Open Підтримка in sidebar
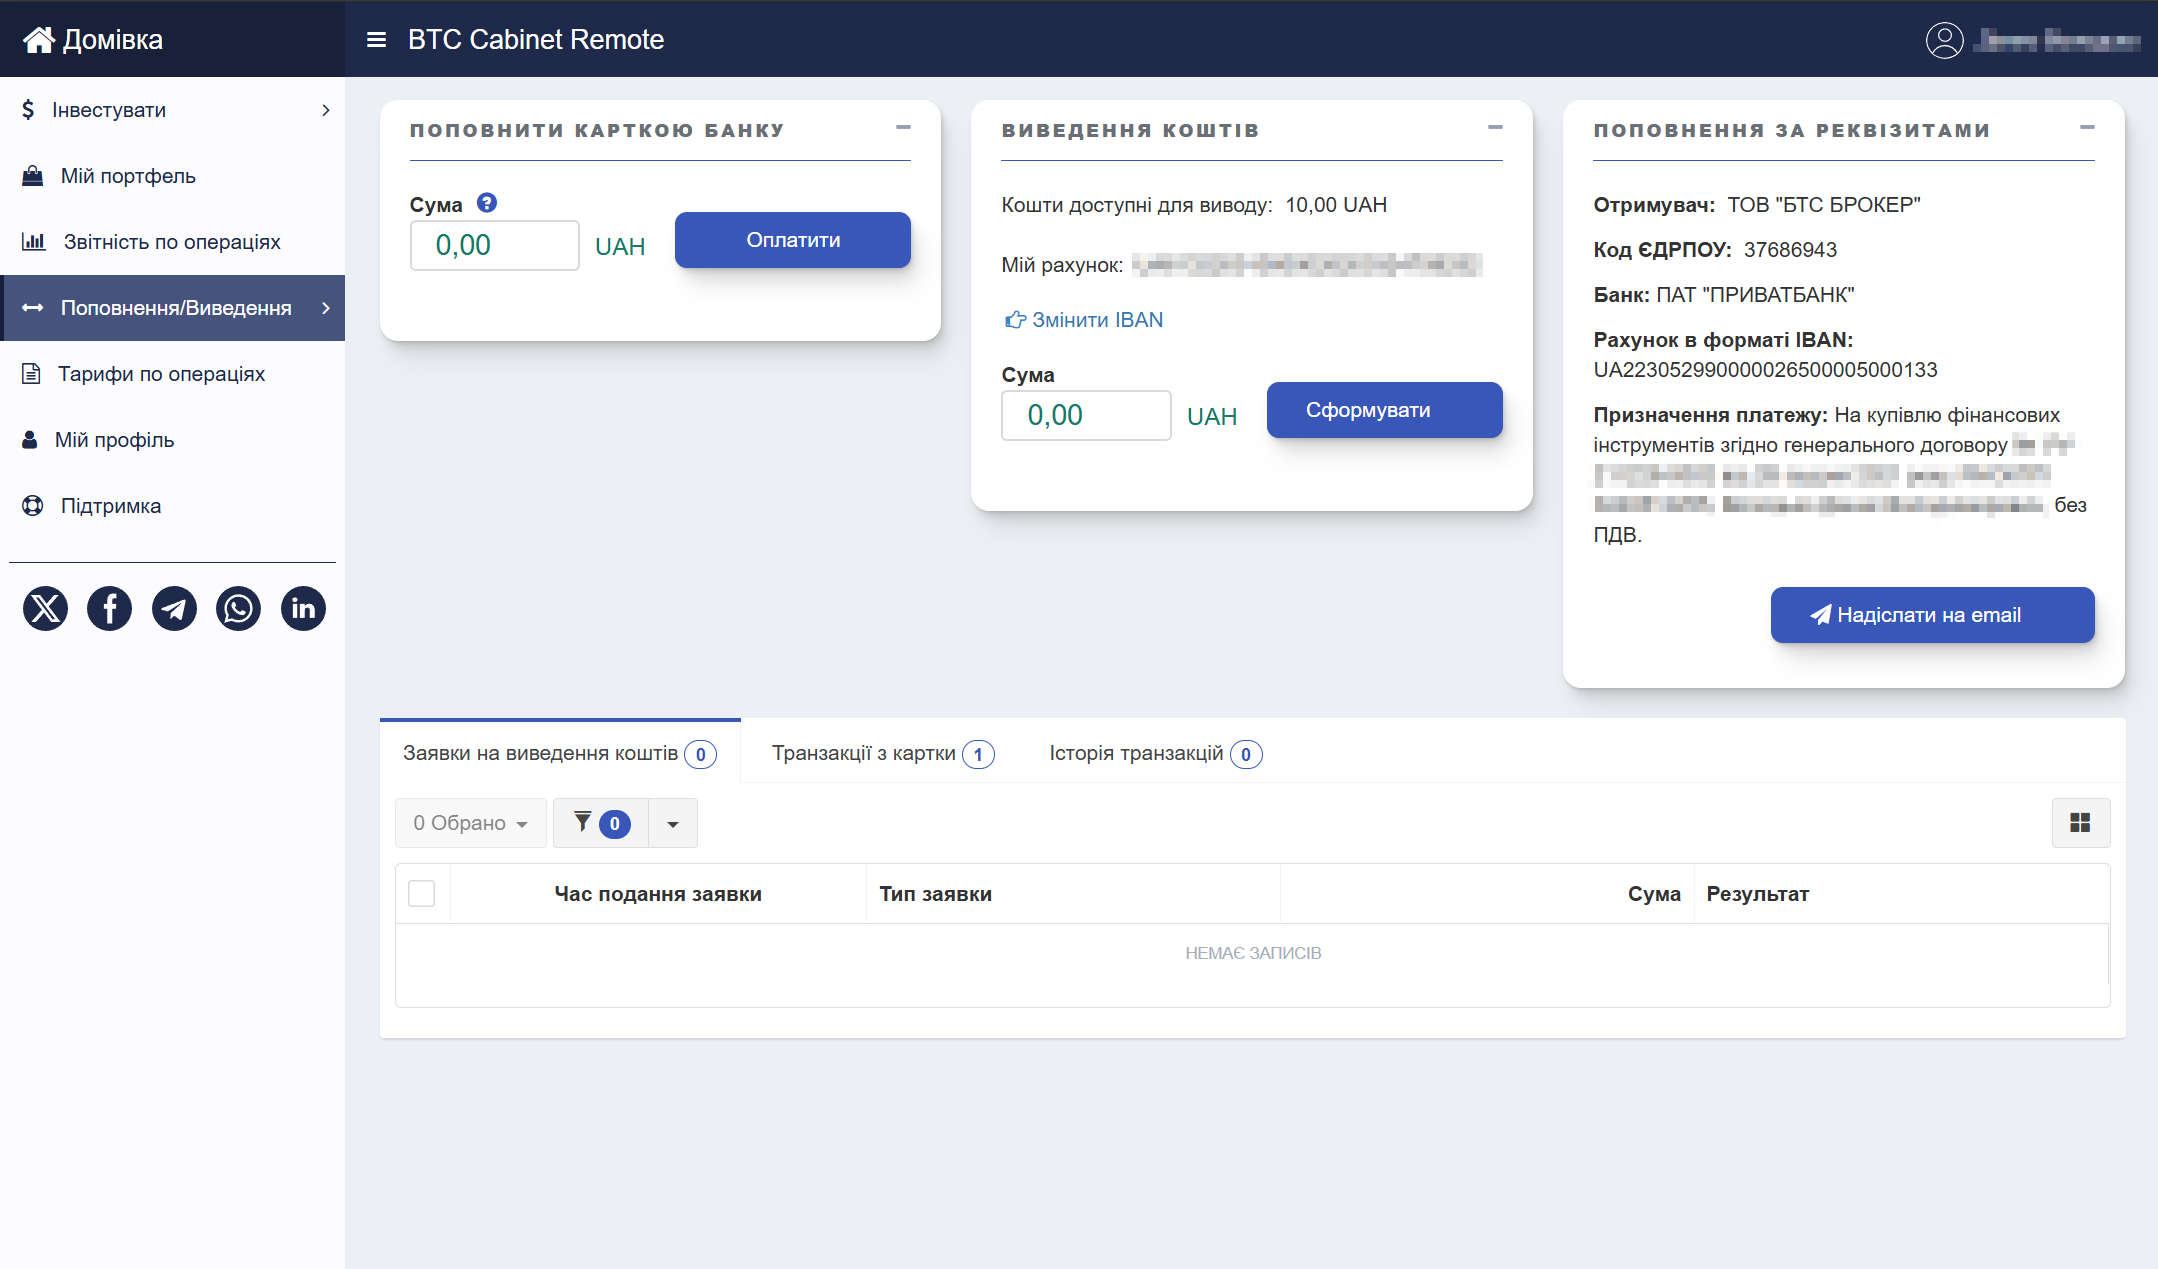This screenshot has height=1269, width=2158. [172, 506]
